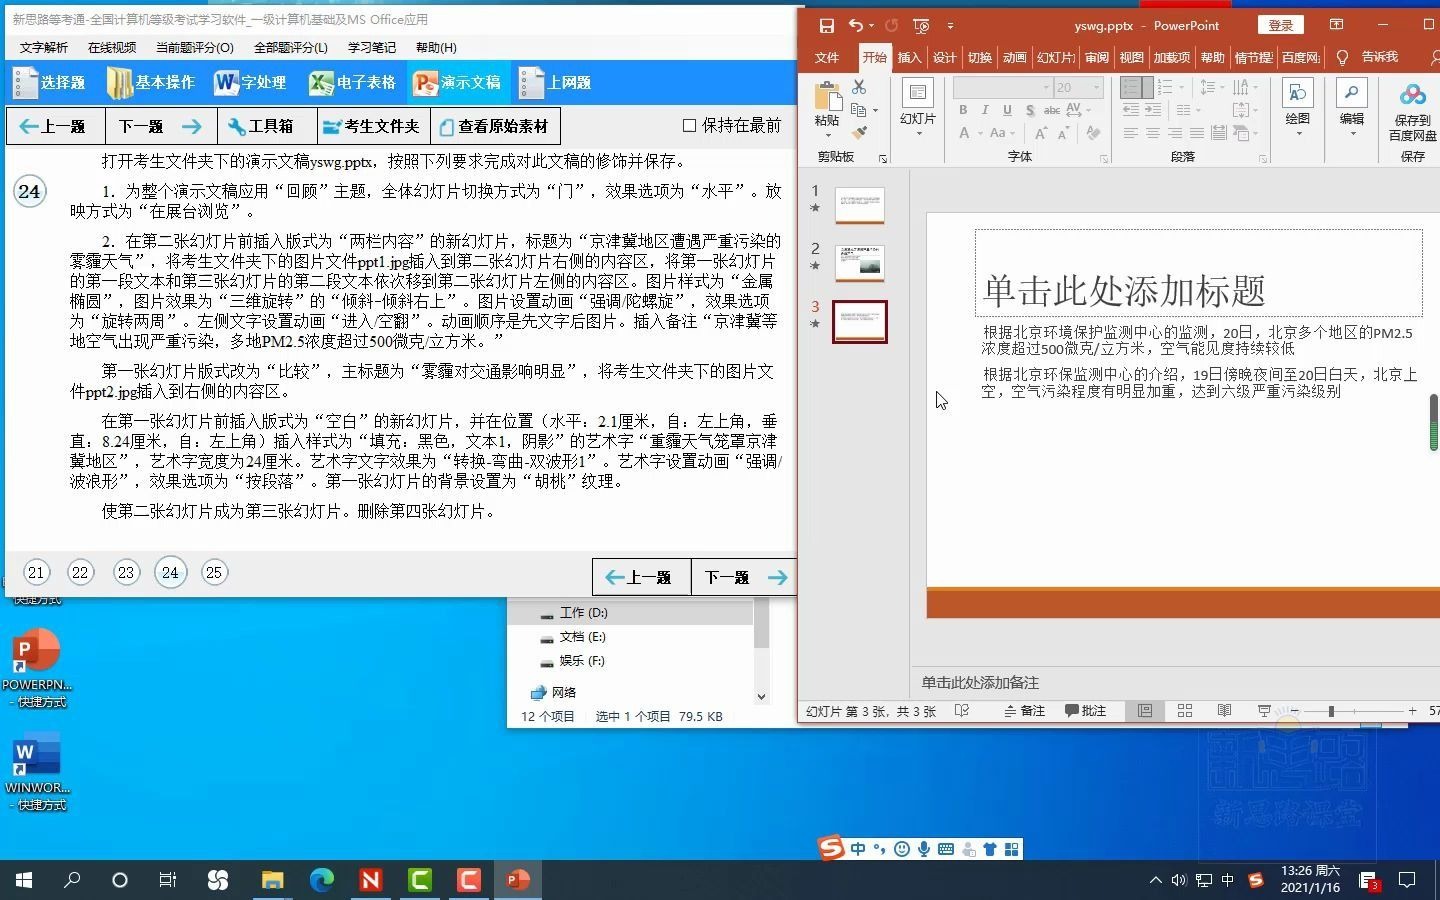The height and width of the screenshot is (900, 1440).
Task: Select slide 2 thumbnail in the pane
Action: pyautogui.click(x=859, y=263)
